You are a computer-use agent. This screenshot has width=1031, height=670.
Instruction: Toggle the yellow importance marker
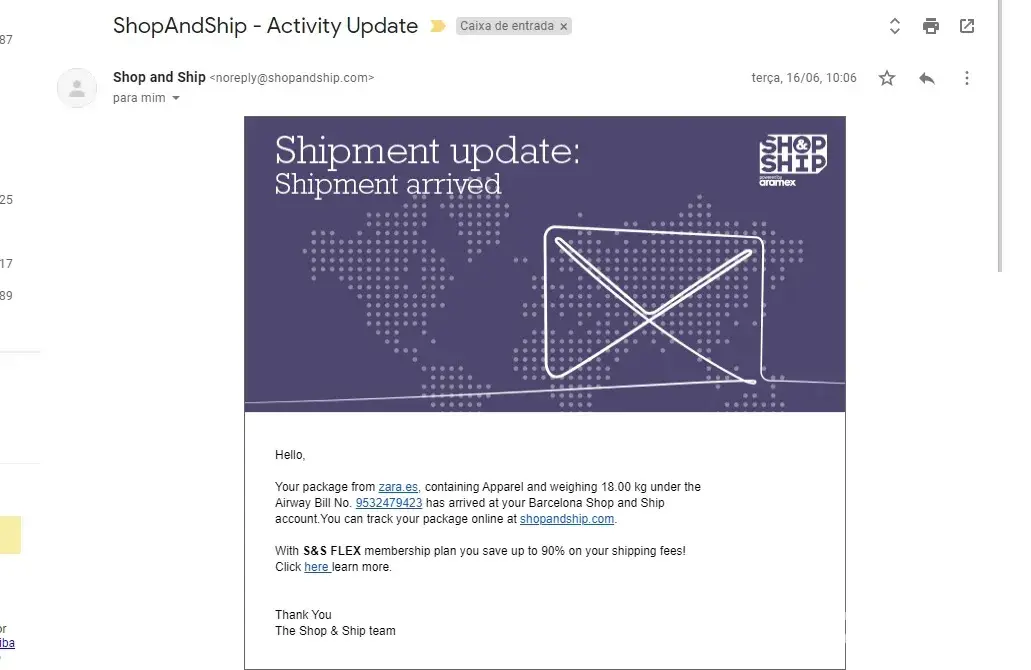437,27
